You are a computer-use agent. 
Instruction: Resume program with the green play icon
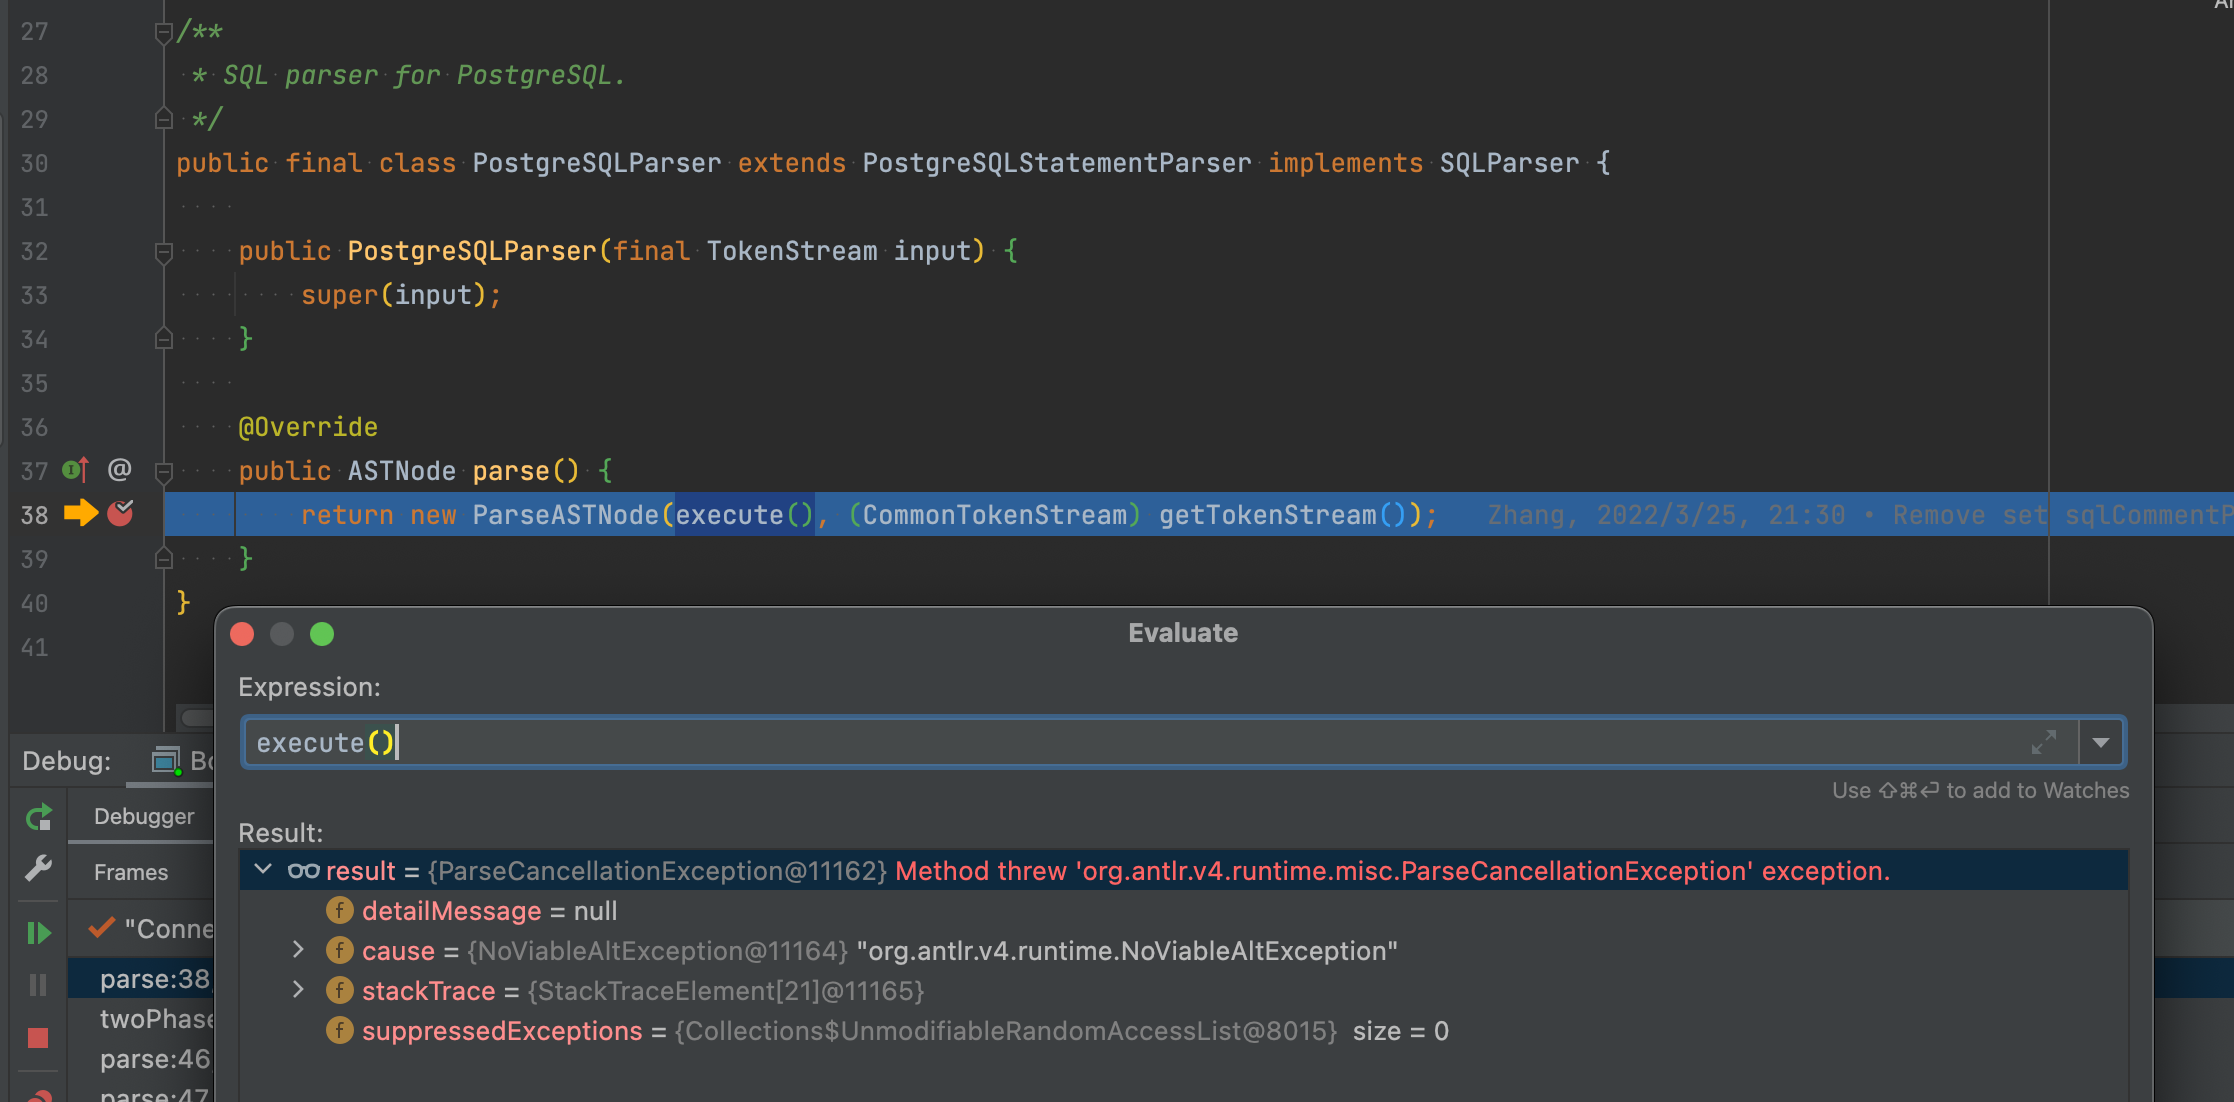click(x=38, y=933)
